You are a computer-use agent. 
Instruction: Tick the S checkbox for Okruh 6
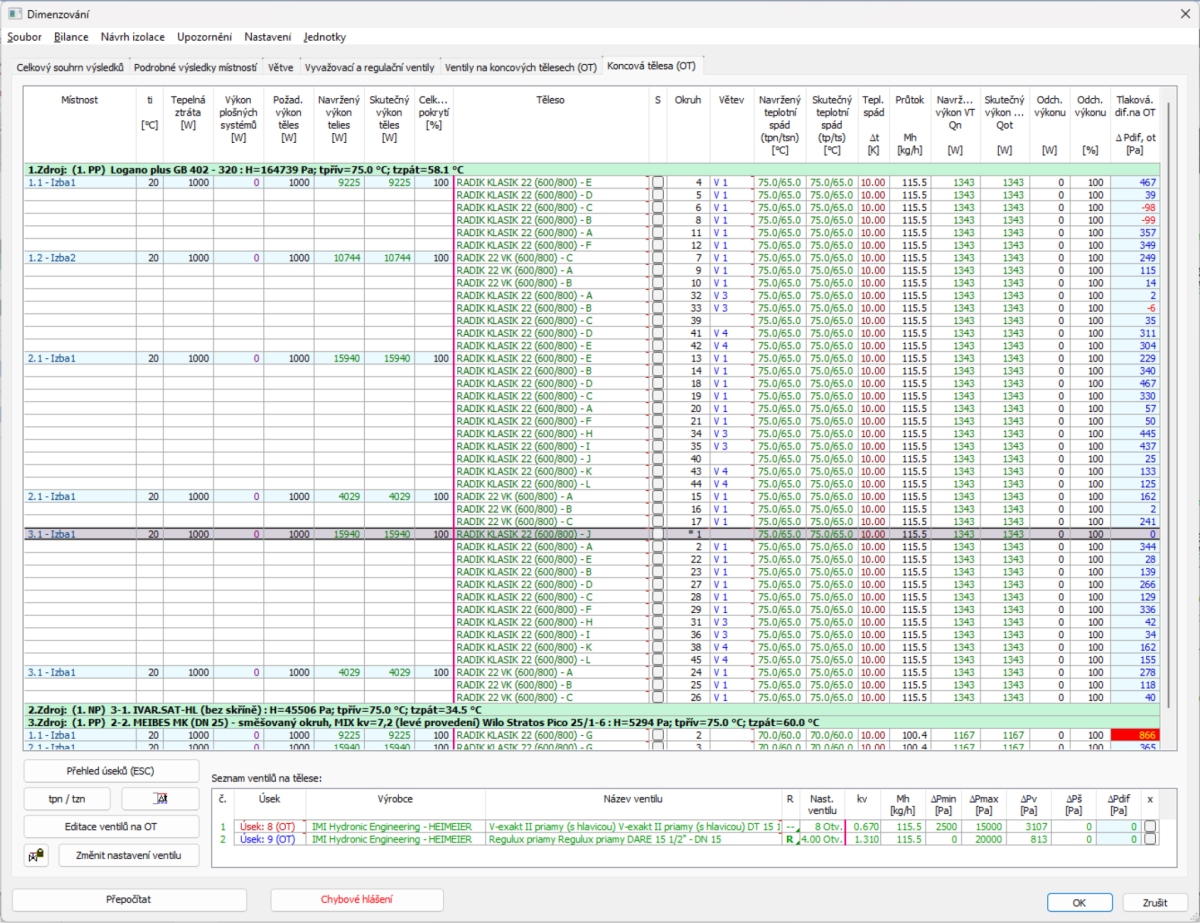point(658,207)
